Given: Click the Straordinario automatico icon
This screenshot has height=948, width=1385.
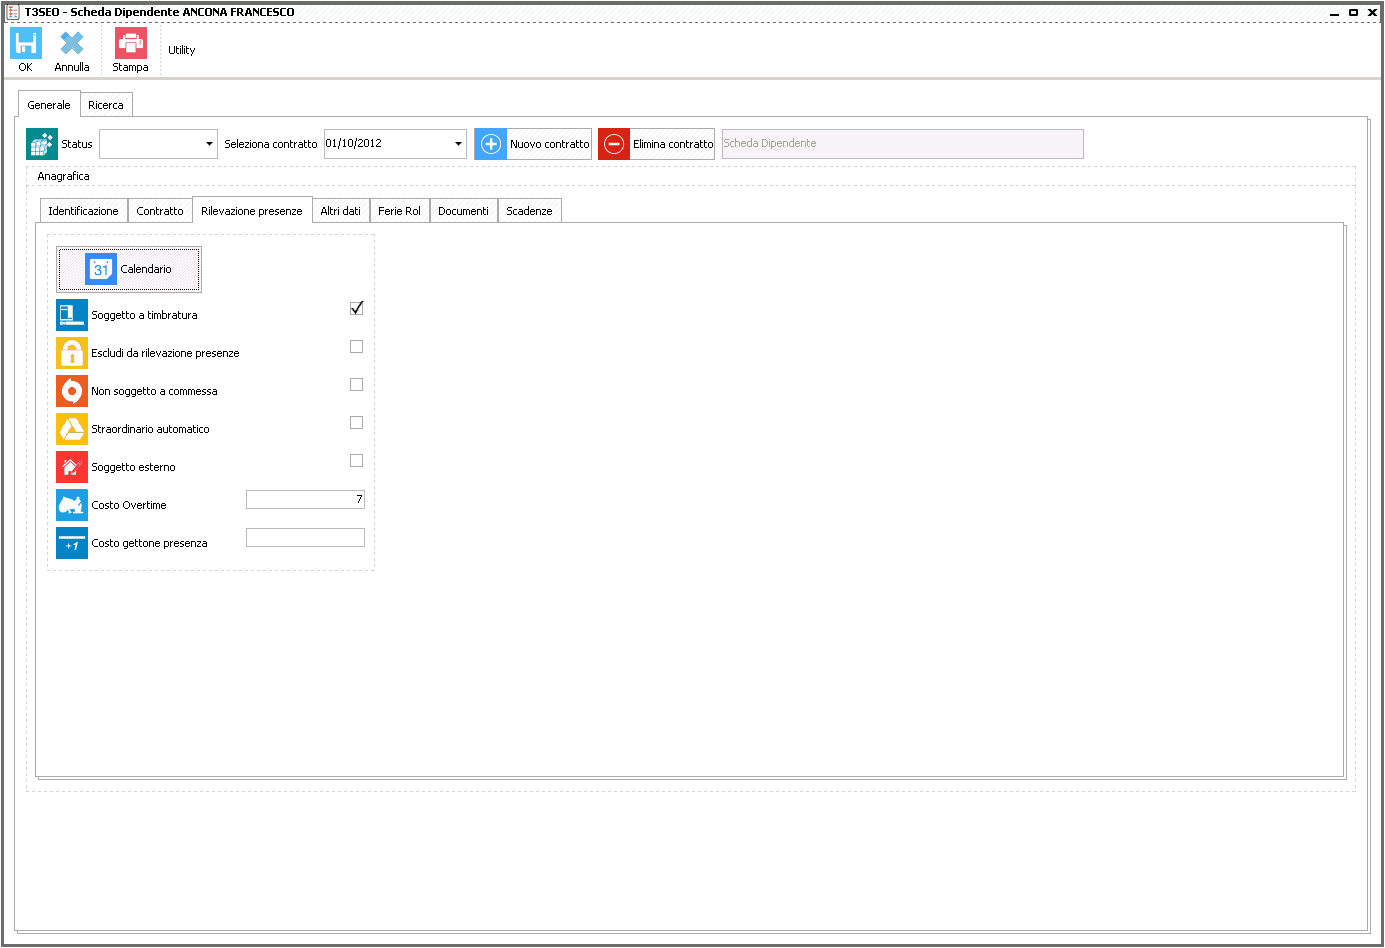Looking at the screenshot, I should [x=72, y=429].
